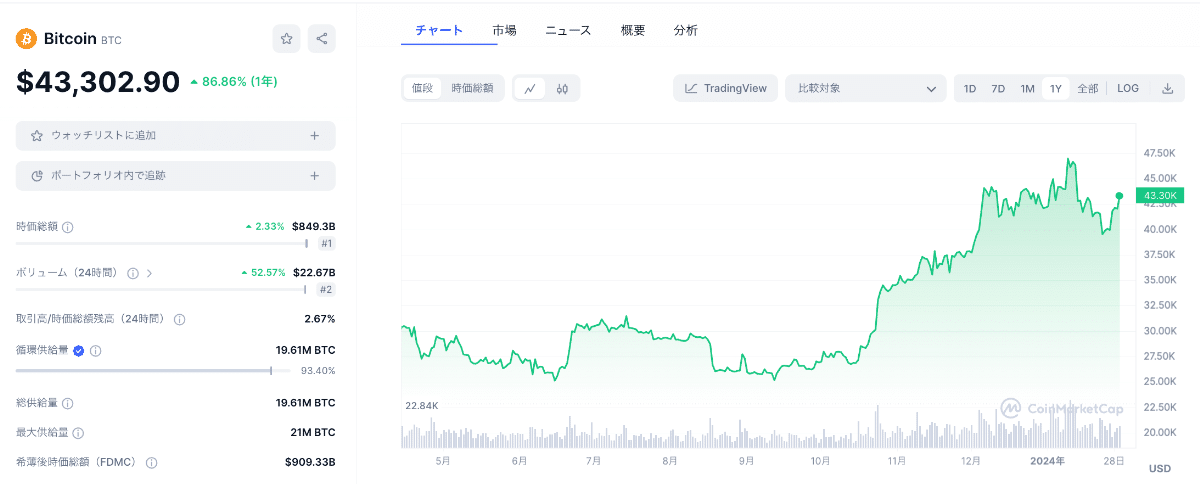Download chart data with the download icon
The image size is (1200, 484).
[x=1167, y=88]
